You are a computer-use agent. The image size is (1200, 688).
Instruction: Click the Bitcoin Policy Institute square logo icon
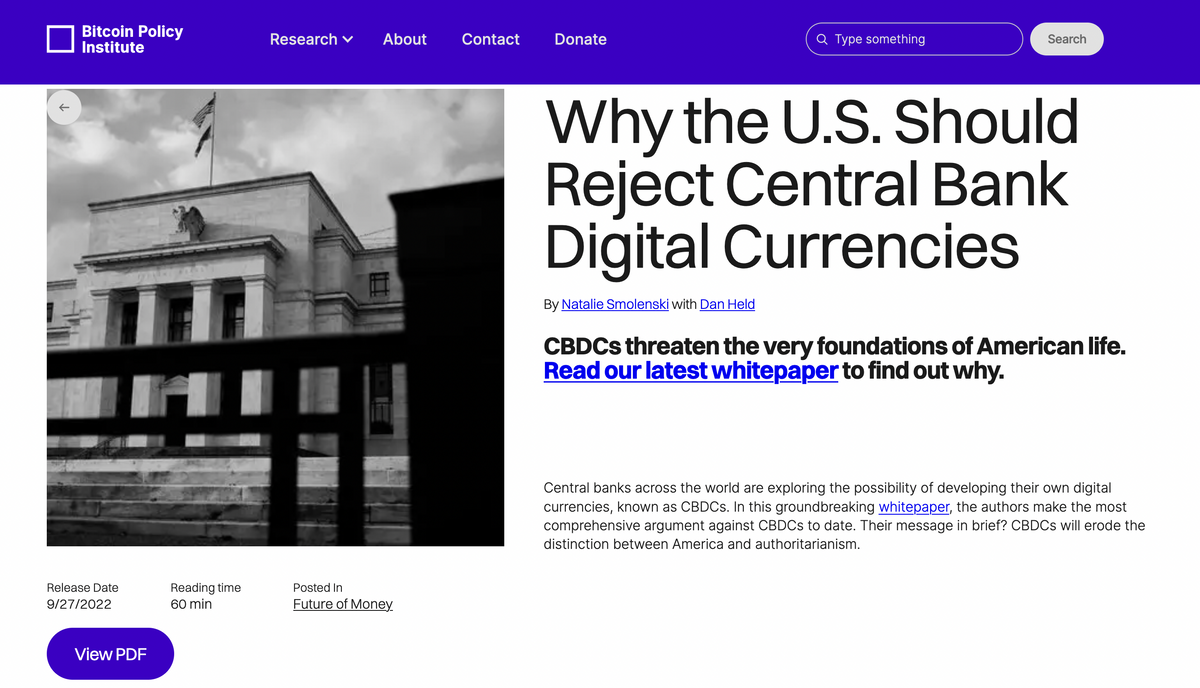61,39
